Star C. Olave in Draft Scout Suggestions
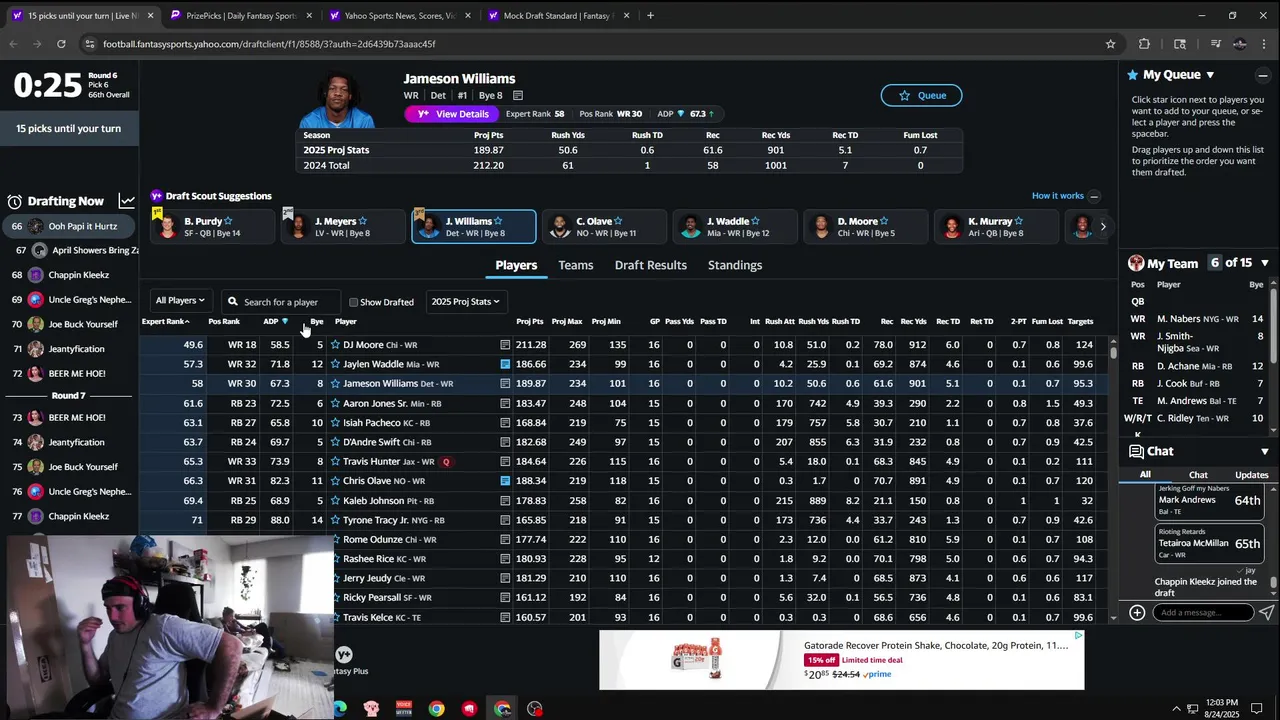The width and height of the screenshot is (1280, 720). click(x=618, y=221)
